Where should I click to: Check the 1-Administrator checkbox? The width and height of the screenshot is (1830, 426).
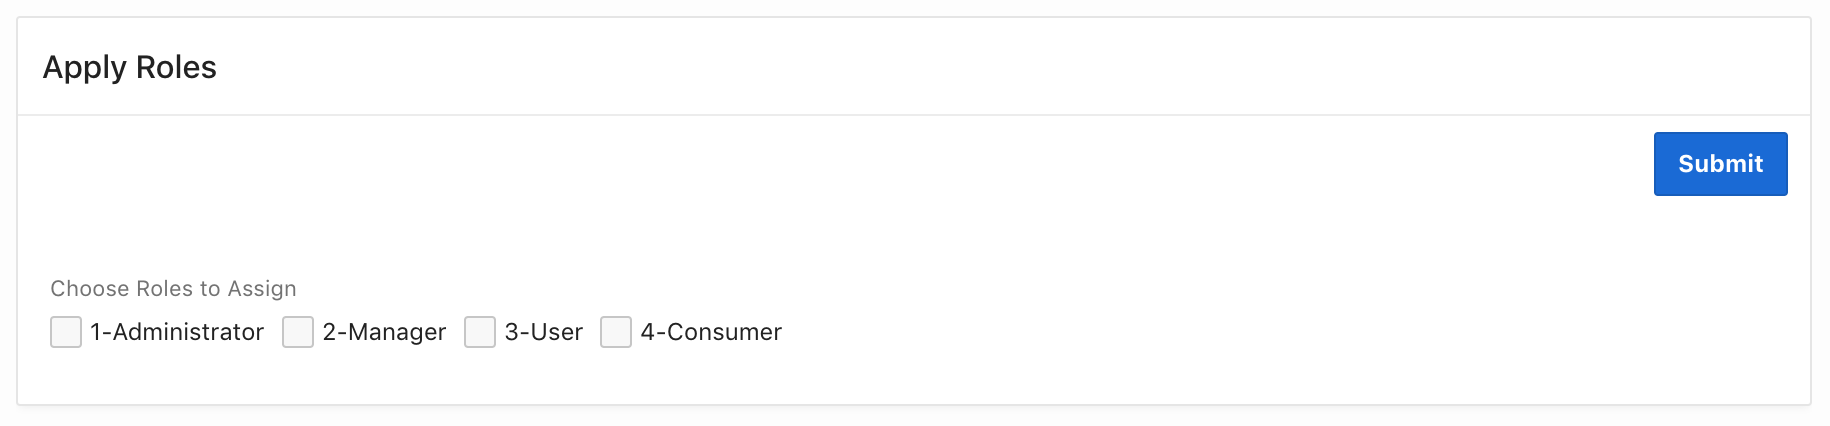[66, 332]
